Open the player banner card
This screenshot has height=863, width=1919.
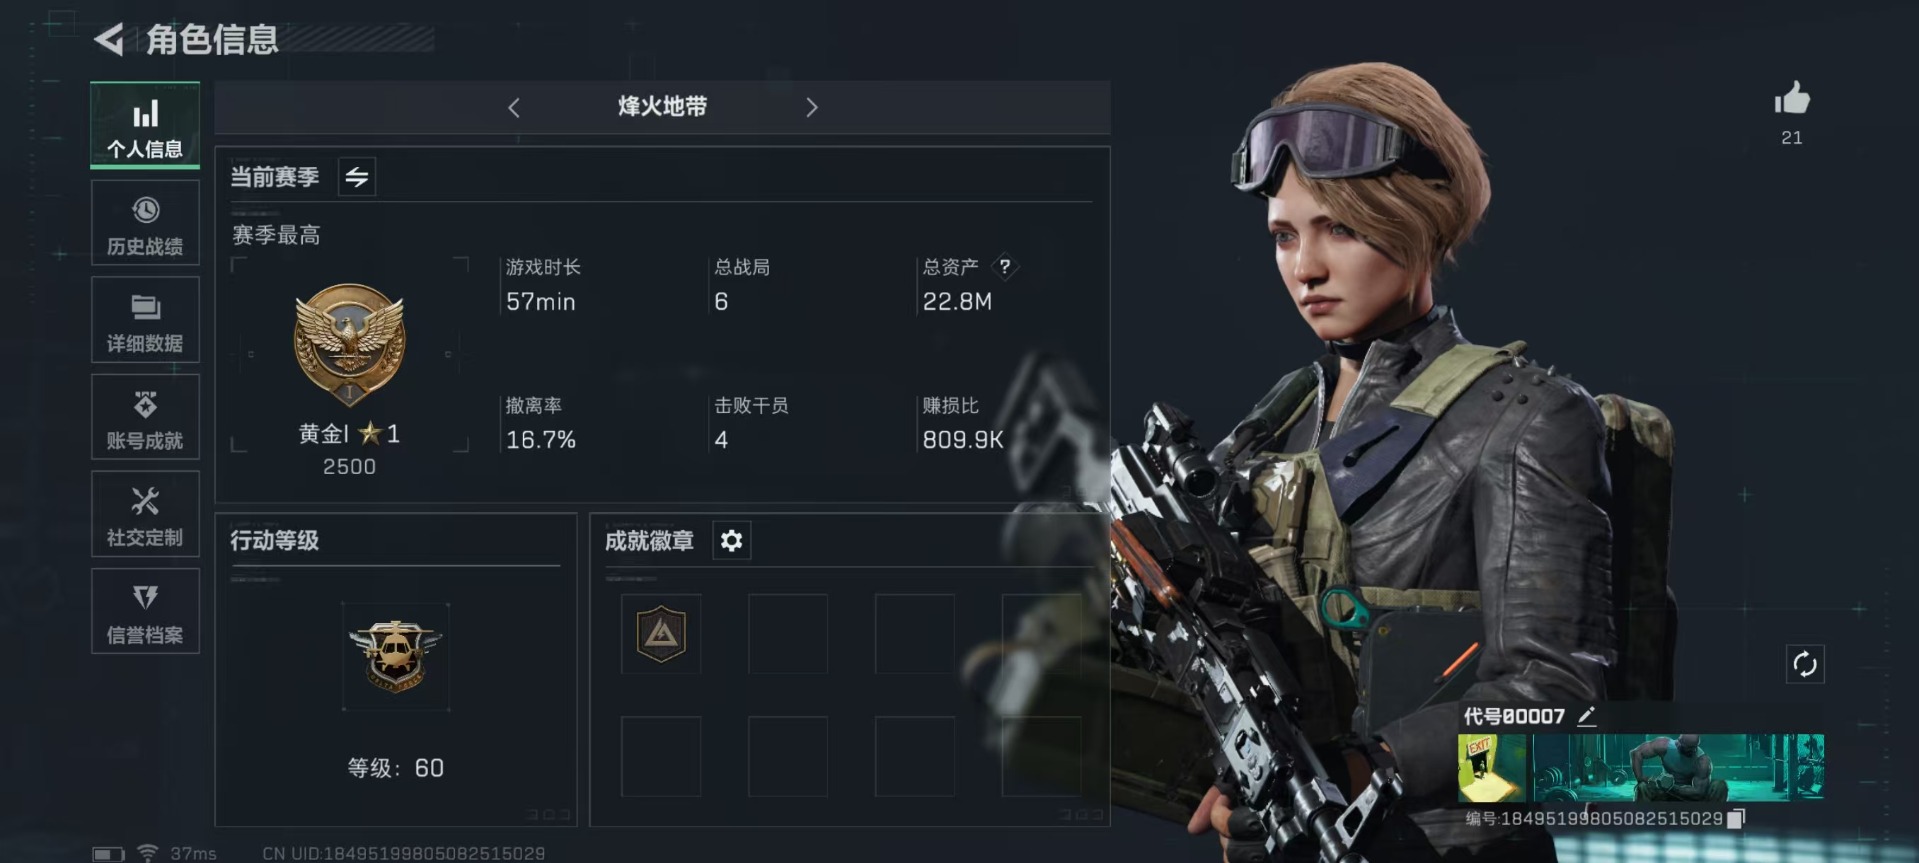(x=1640, y=768)
